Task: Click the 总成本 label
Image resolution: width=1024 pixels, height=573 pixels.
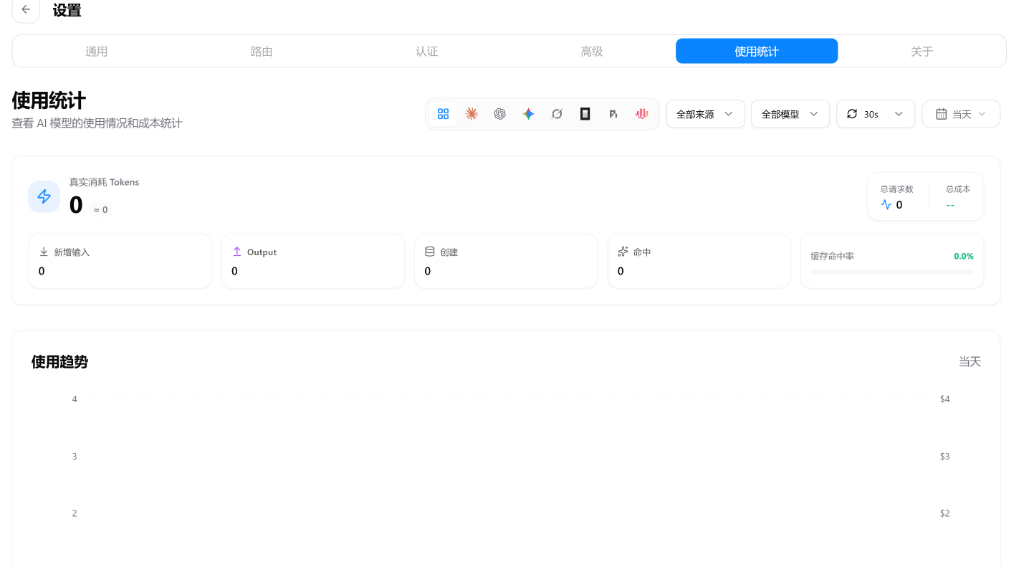Action: point(958,189)
